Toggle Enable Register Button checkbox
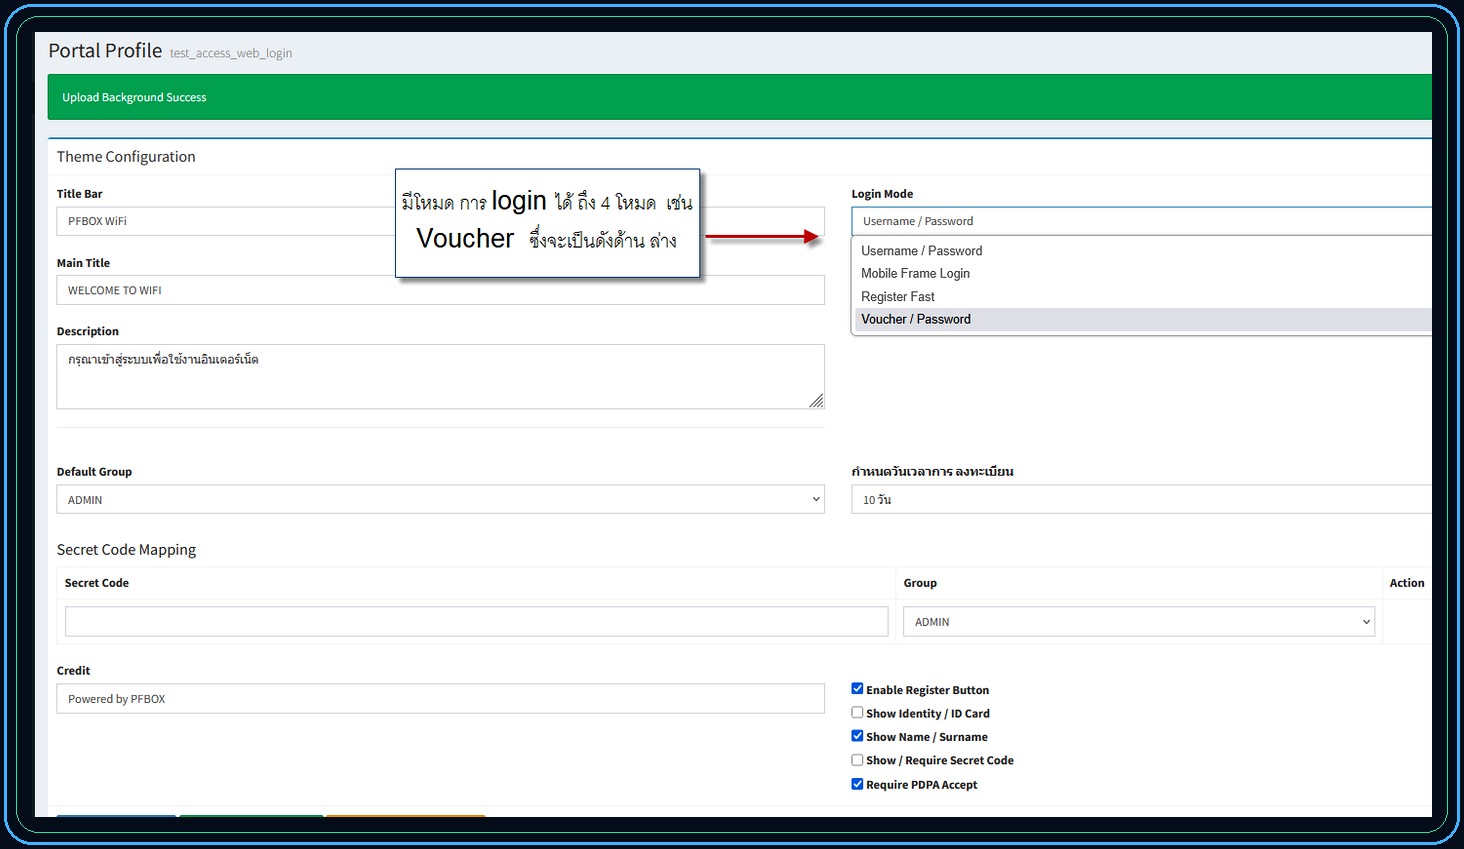This screenshot has width=1464, height=849. pyautogui.click(x=857, y=689)
